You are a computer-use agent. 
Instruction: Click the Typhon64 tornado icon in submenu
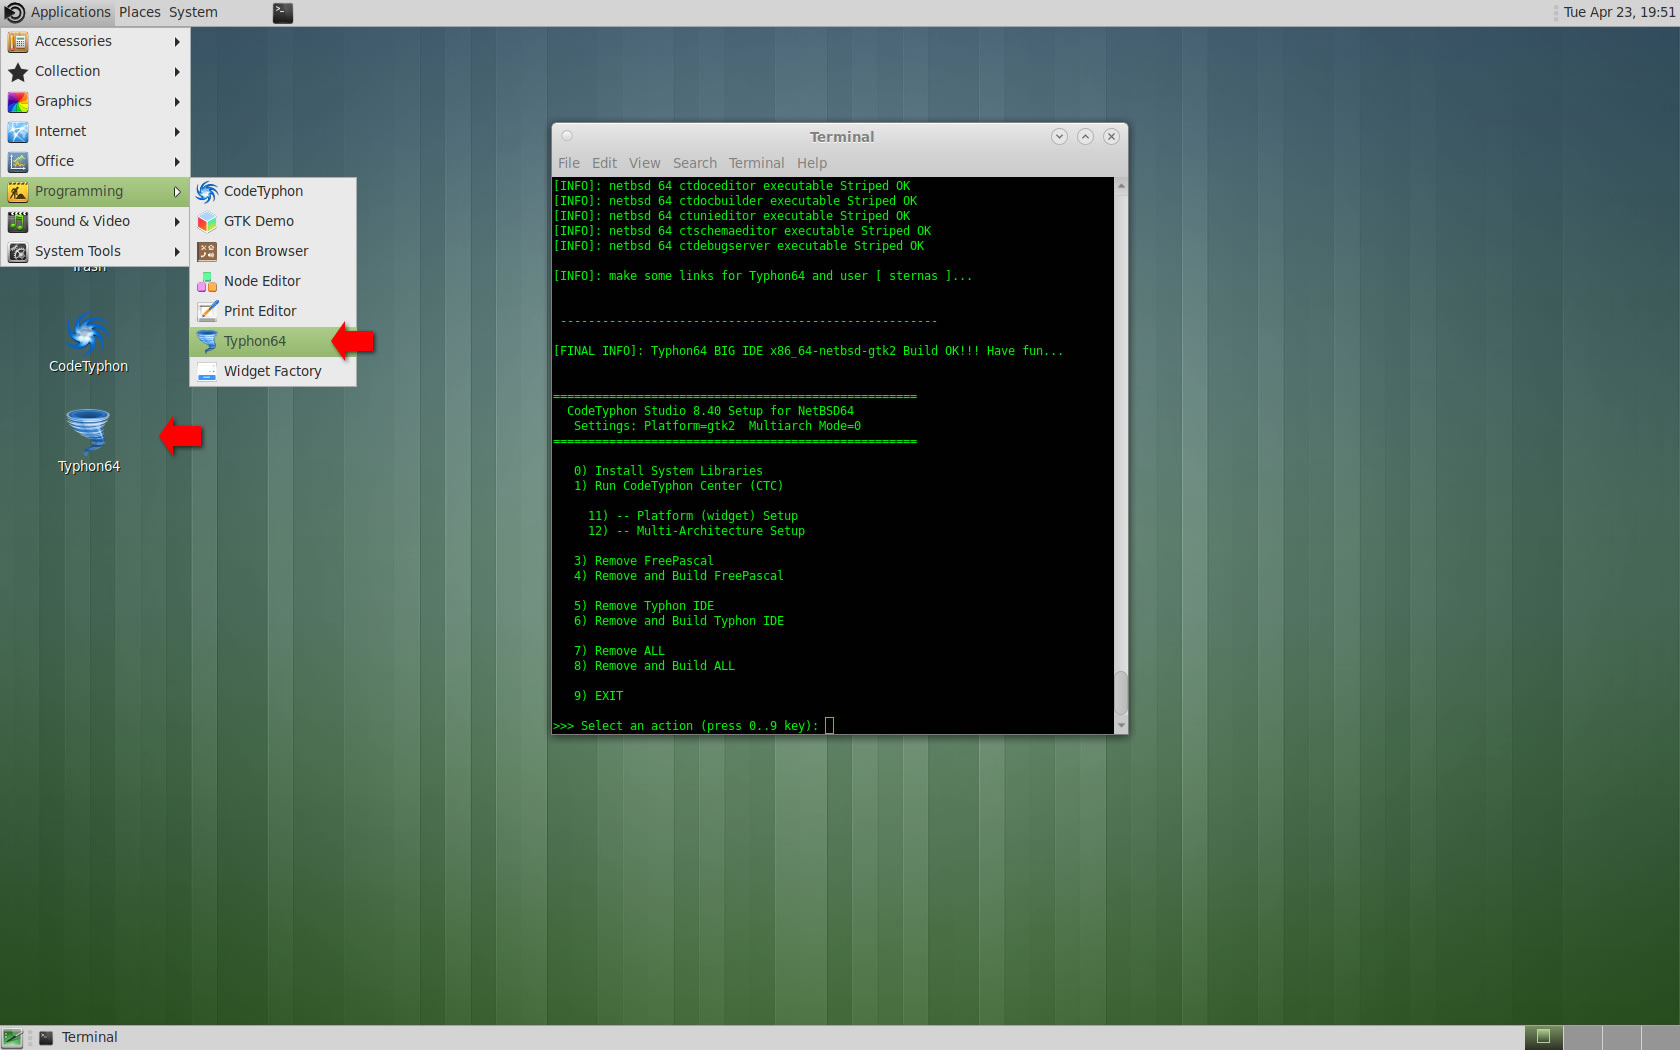(x=207, y=341)
